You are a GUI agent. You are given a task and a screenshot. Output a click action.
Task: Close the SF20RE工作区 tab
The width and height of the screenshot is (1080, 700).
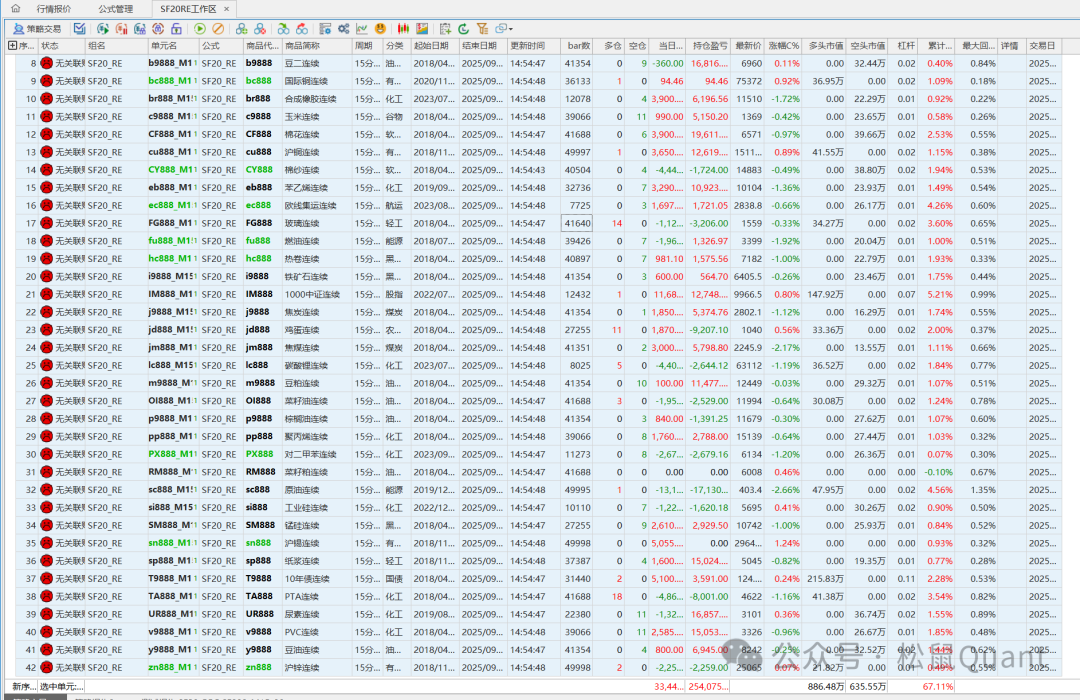click(227, 9)
